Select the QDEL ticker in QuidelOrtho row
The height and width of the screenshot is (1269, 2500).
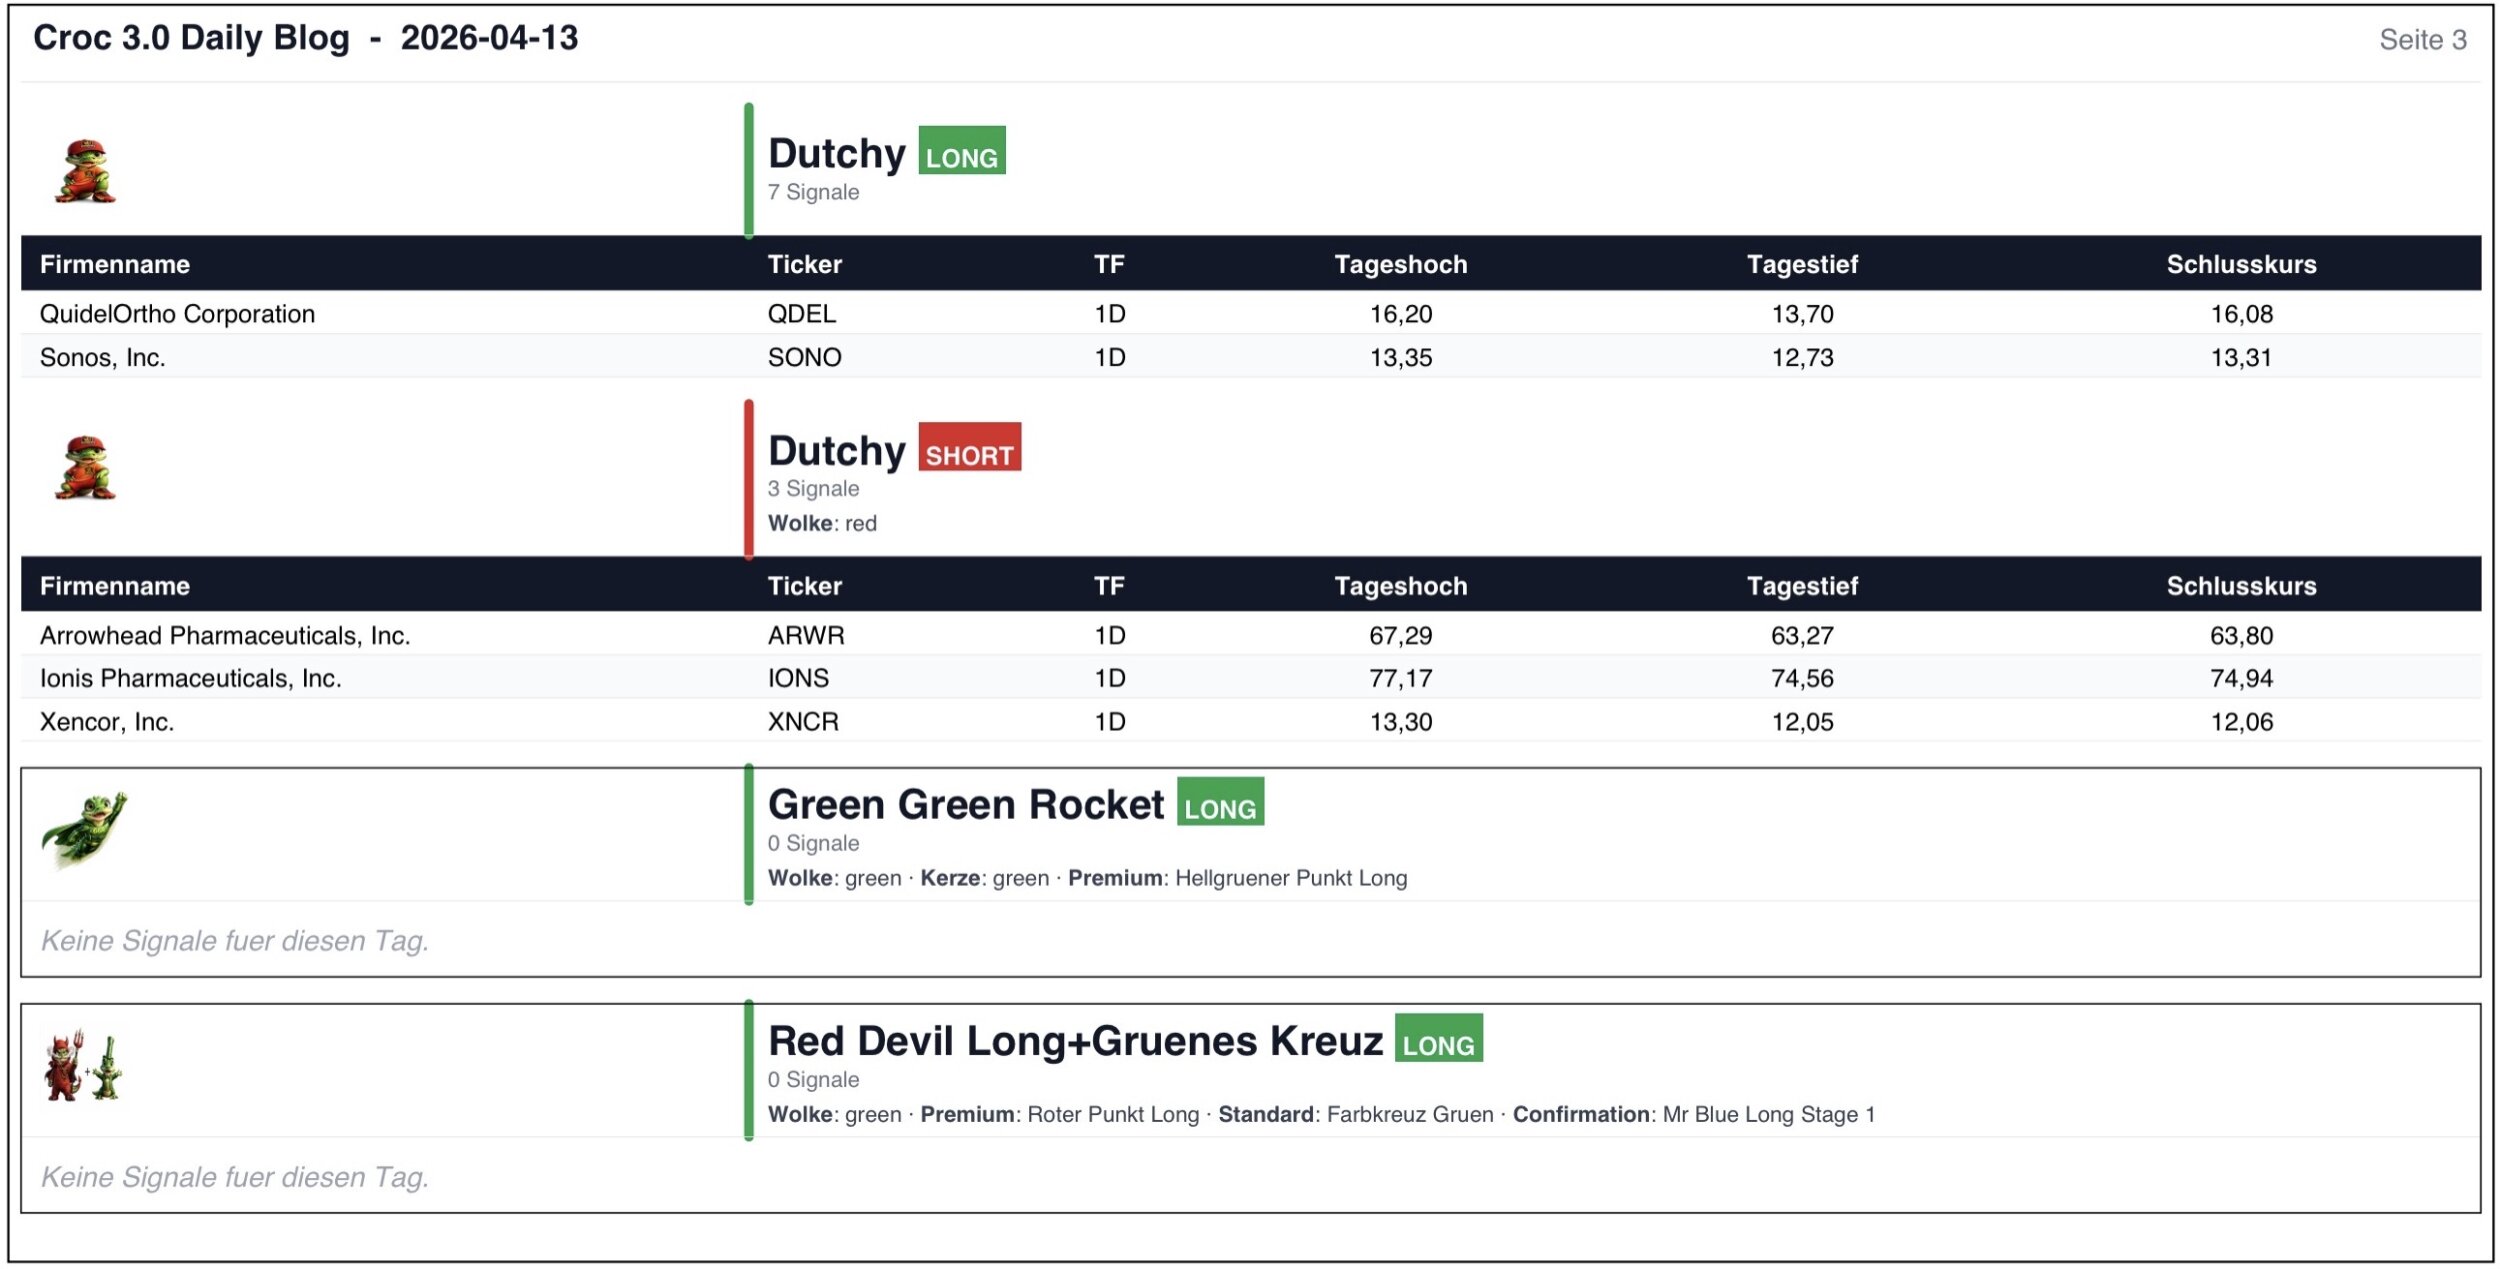pos(801,314)
